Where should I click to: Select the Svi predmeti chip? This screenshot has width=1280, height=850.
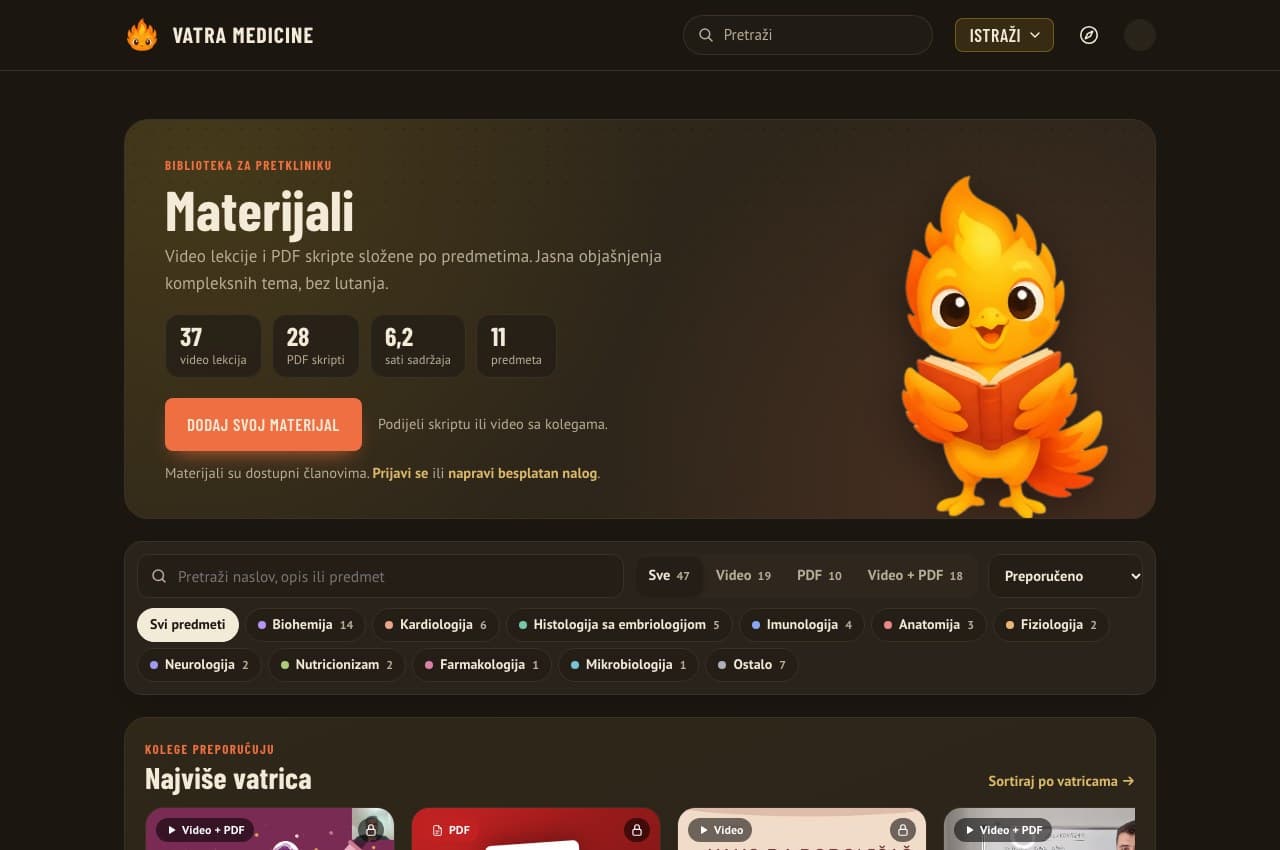click(x=188, y=624)
